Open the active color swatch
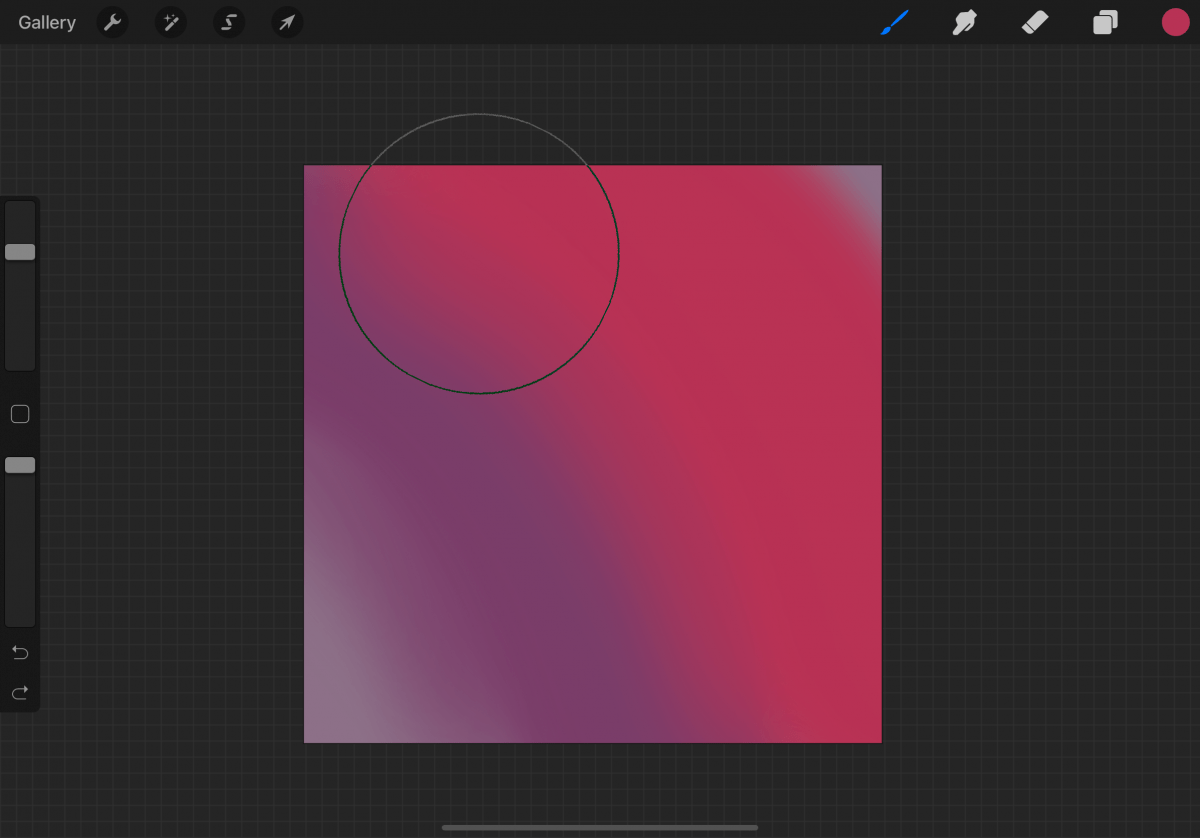Image resolution: width=1200 pixels, height=838 pixels. tap(1176, 22)
